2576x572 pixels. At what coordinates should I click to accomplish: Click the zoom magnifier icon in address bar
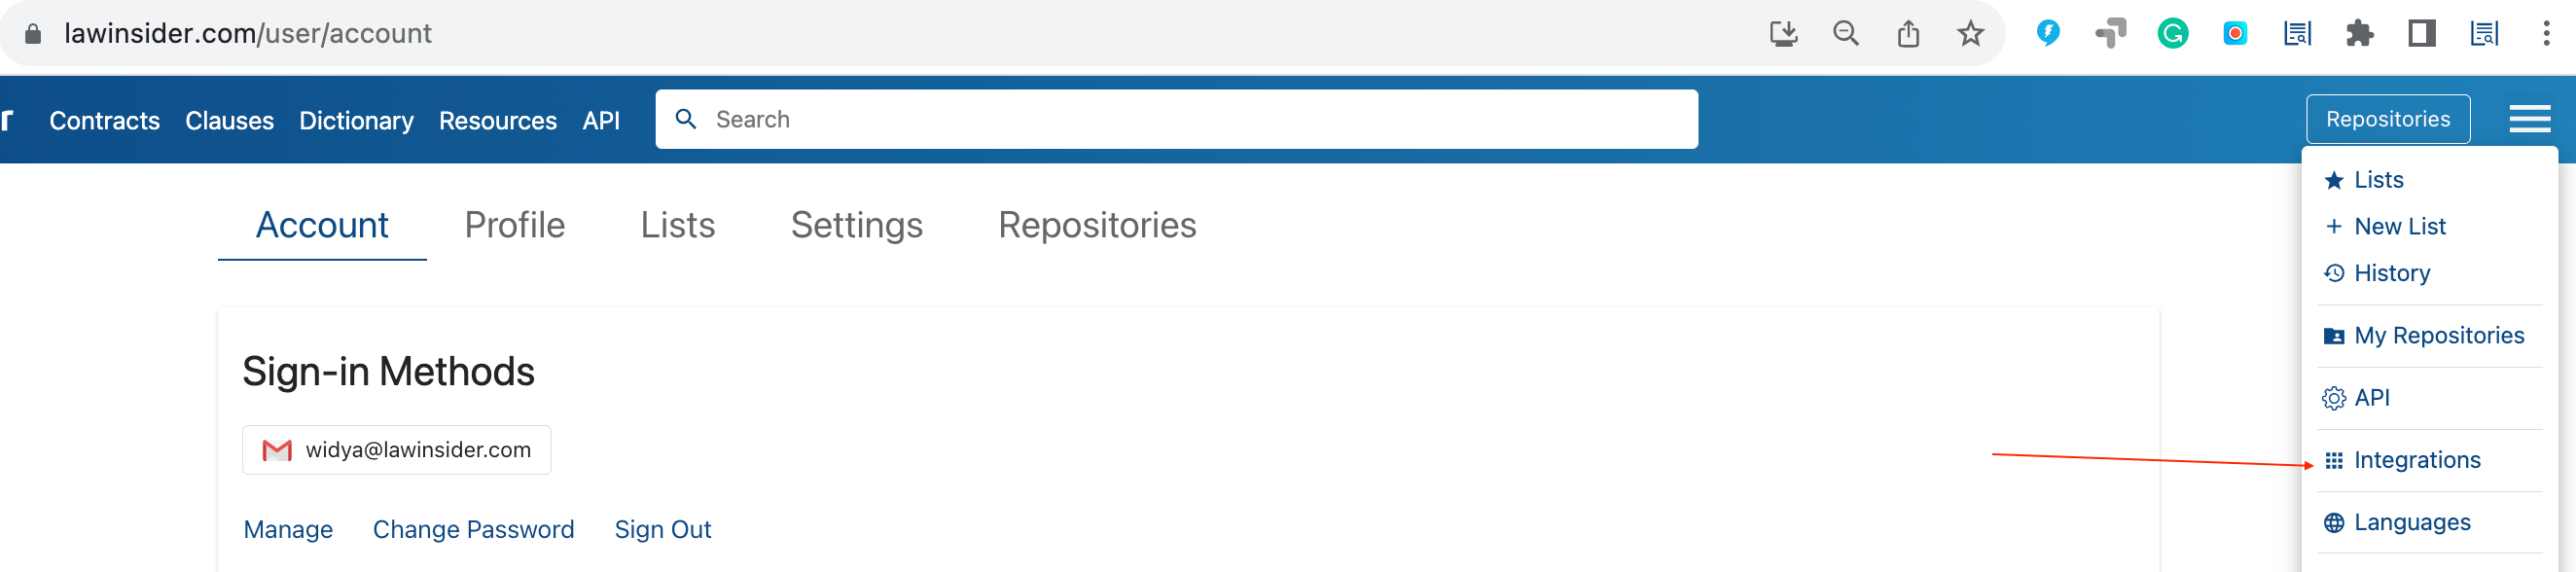(1846, 34)
